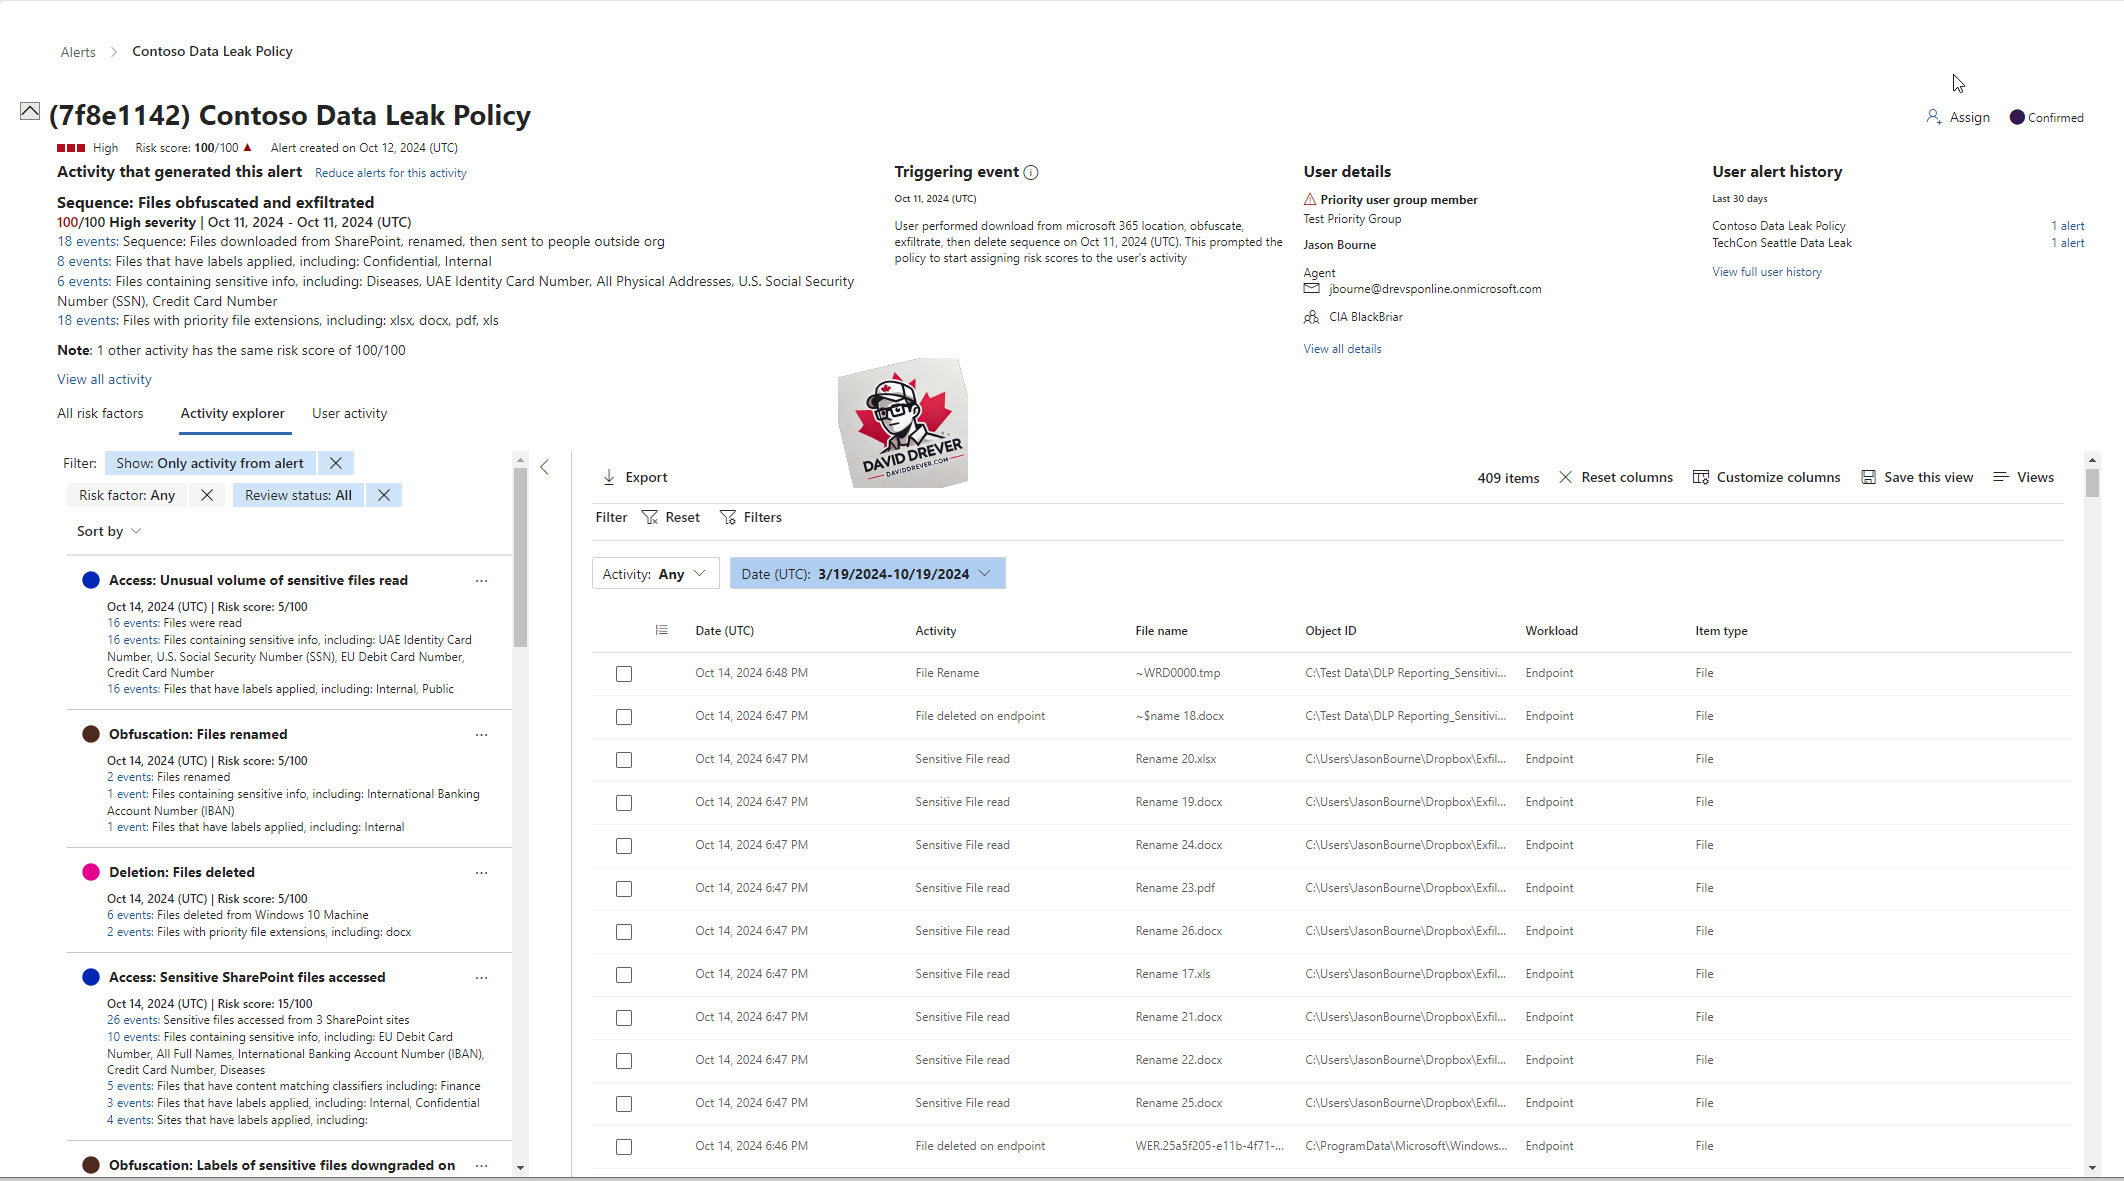The image size is (2124, 1181).
Task: Click the 18 events sequence link
Action: (87, 241)
